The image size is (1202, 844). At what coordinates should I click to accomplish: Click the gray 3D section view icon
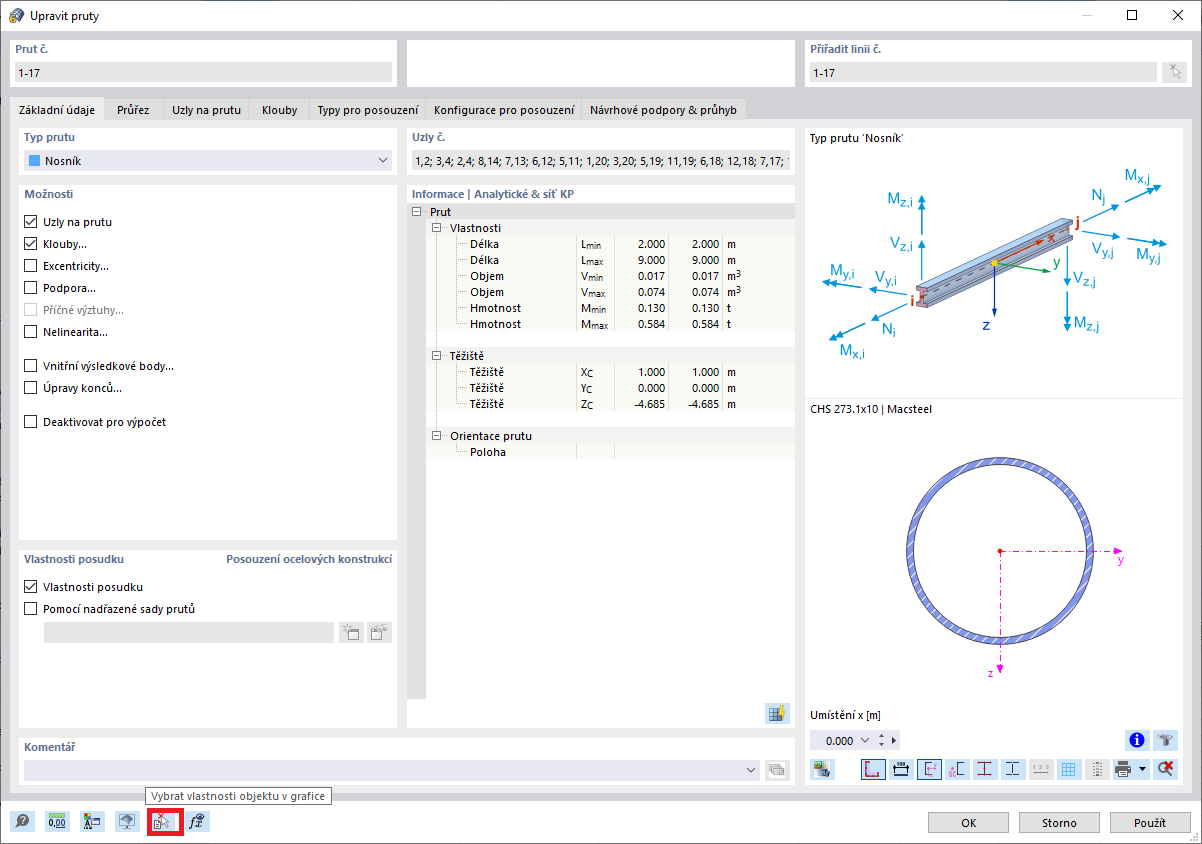point(1166,740)
